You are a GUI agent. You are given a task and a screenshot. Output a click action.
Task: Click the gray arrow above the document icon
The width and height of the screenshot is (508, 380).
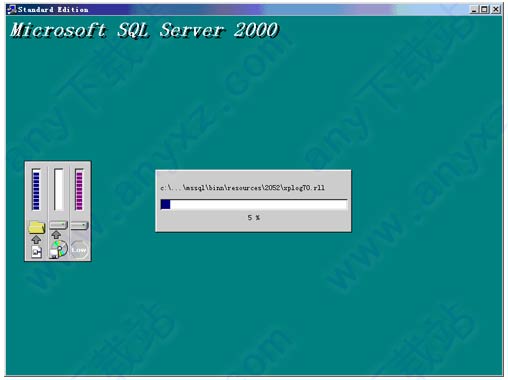point(36,239)
